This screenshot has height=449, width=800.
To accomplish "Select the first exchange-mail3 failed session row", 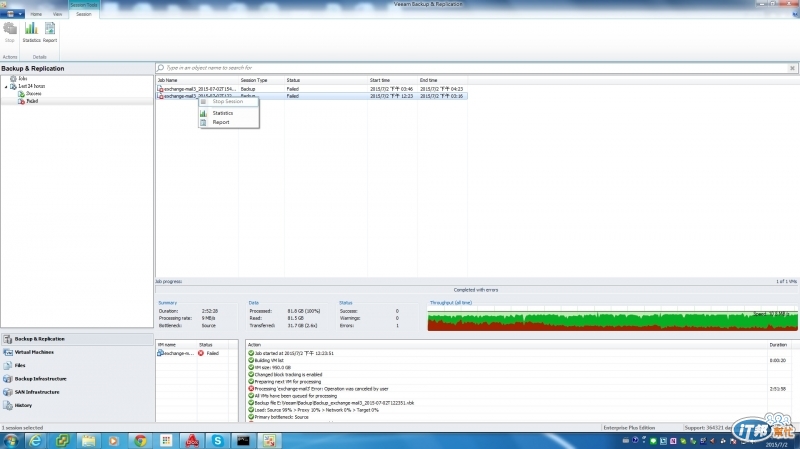I will 311,89.
